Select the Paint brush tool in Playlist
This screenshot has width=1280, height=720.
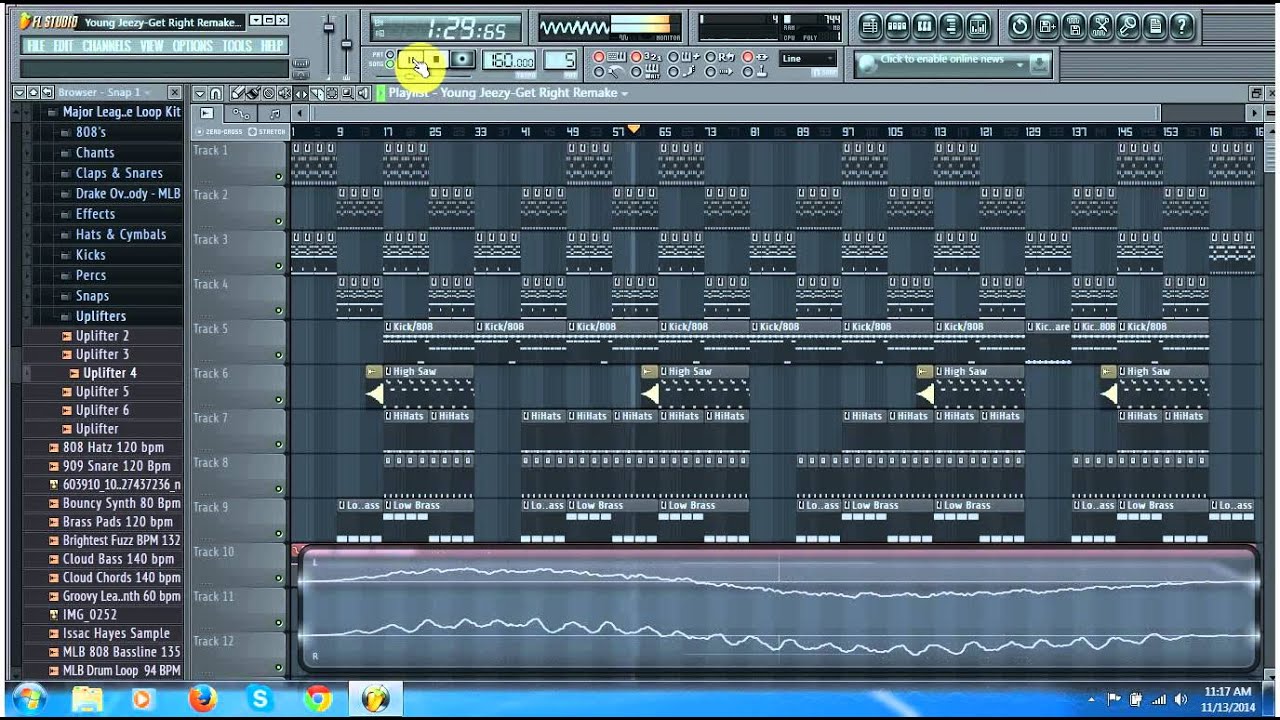pyautogui.click(x=253, y=93)
